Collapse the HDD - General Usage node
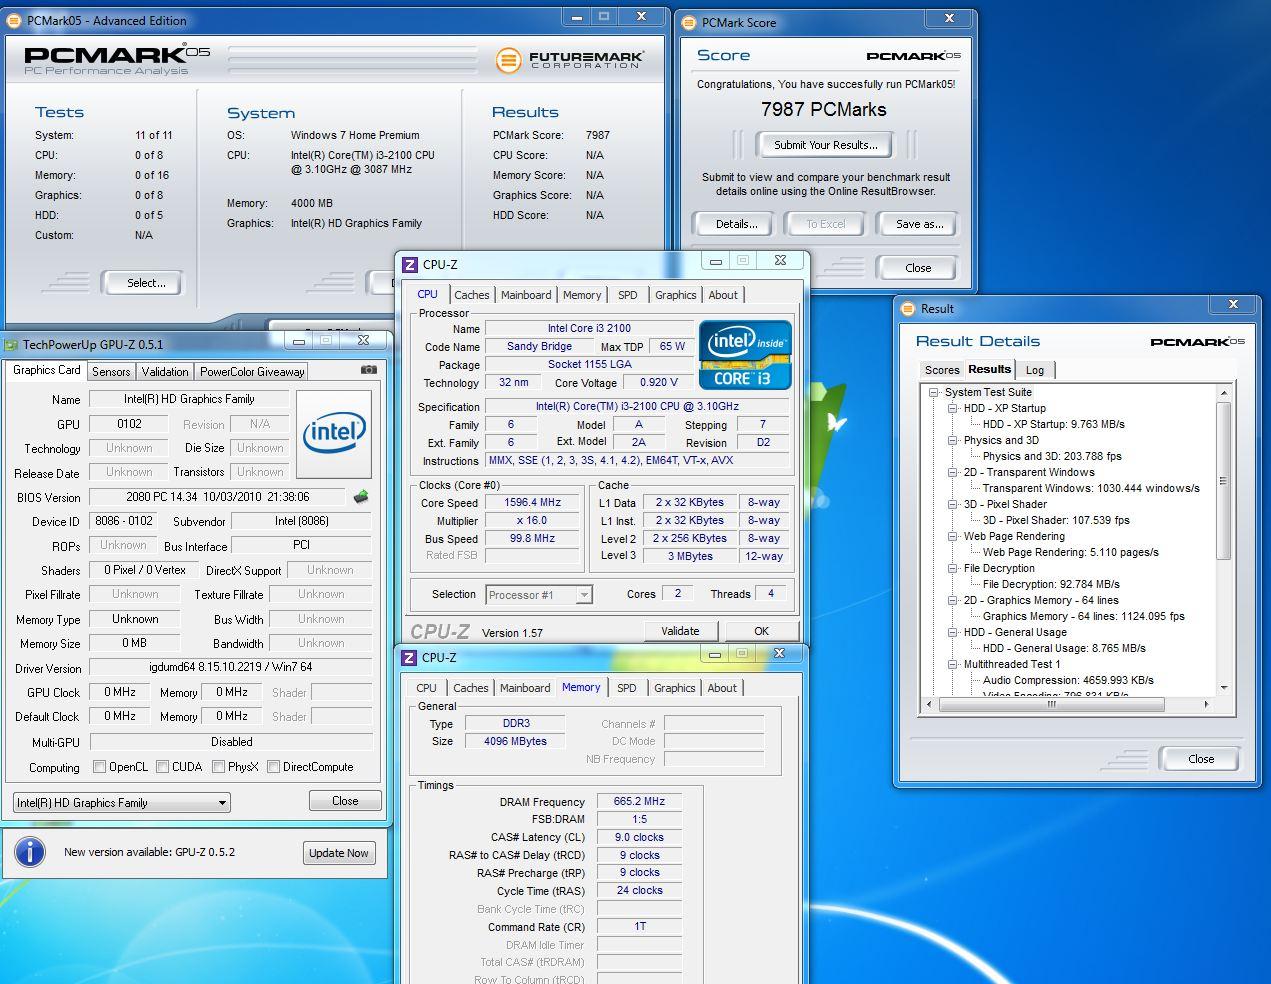This screenshot has width=1271, height=984. 953,632
